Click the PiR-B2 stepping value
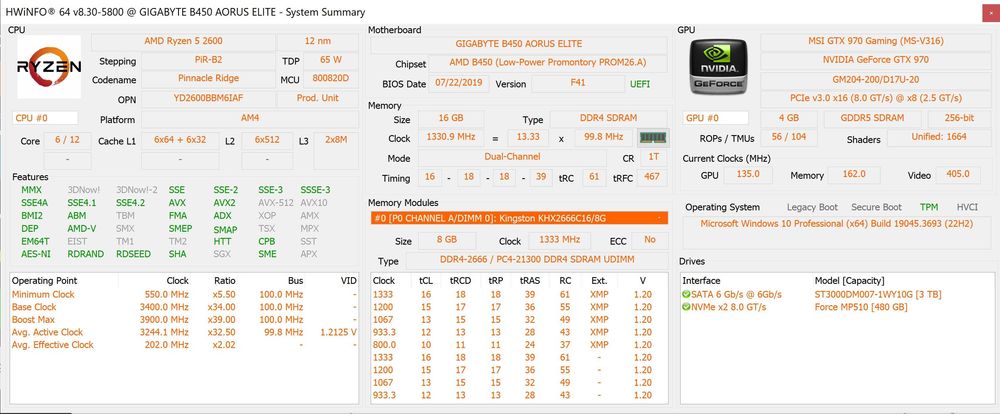1000x414 pixels. tap(208, 60)
